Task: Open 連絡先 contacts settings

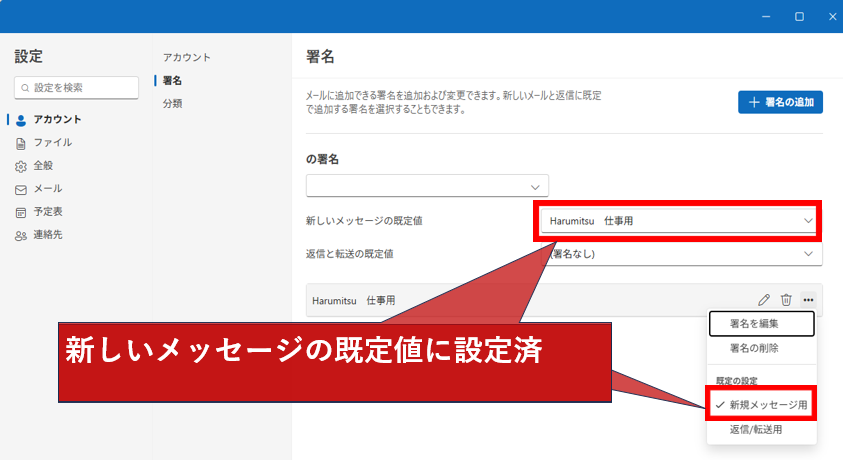Action: pyautogui.click(x=48, y=235)
